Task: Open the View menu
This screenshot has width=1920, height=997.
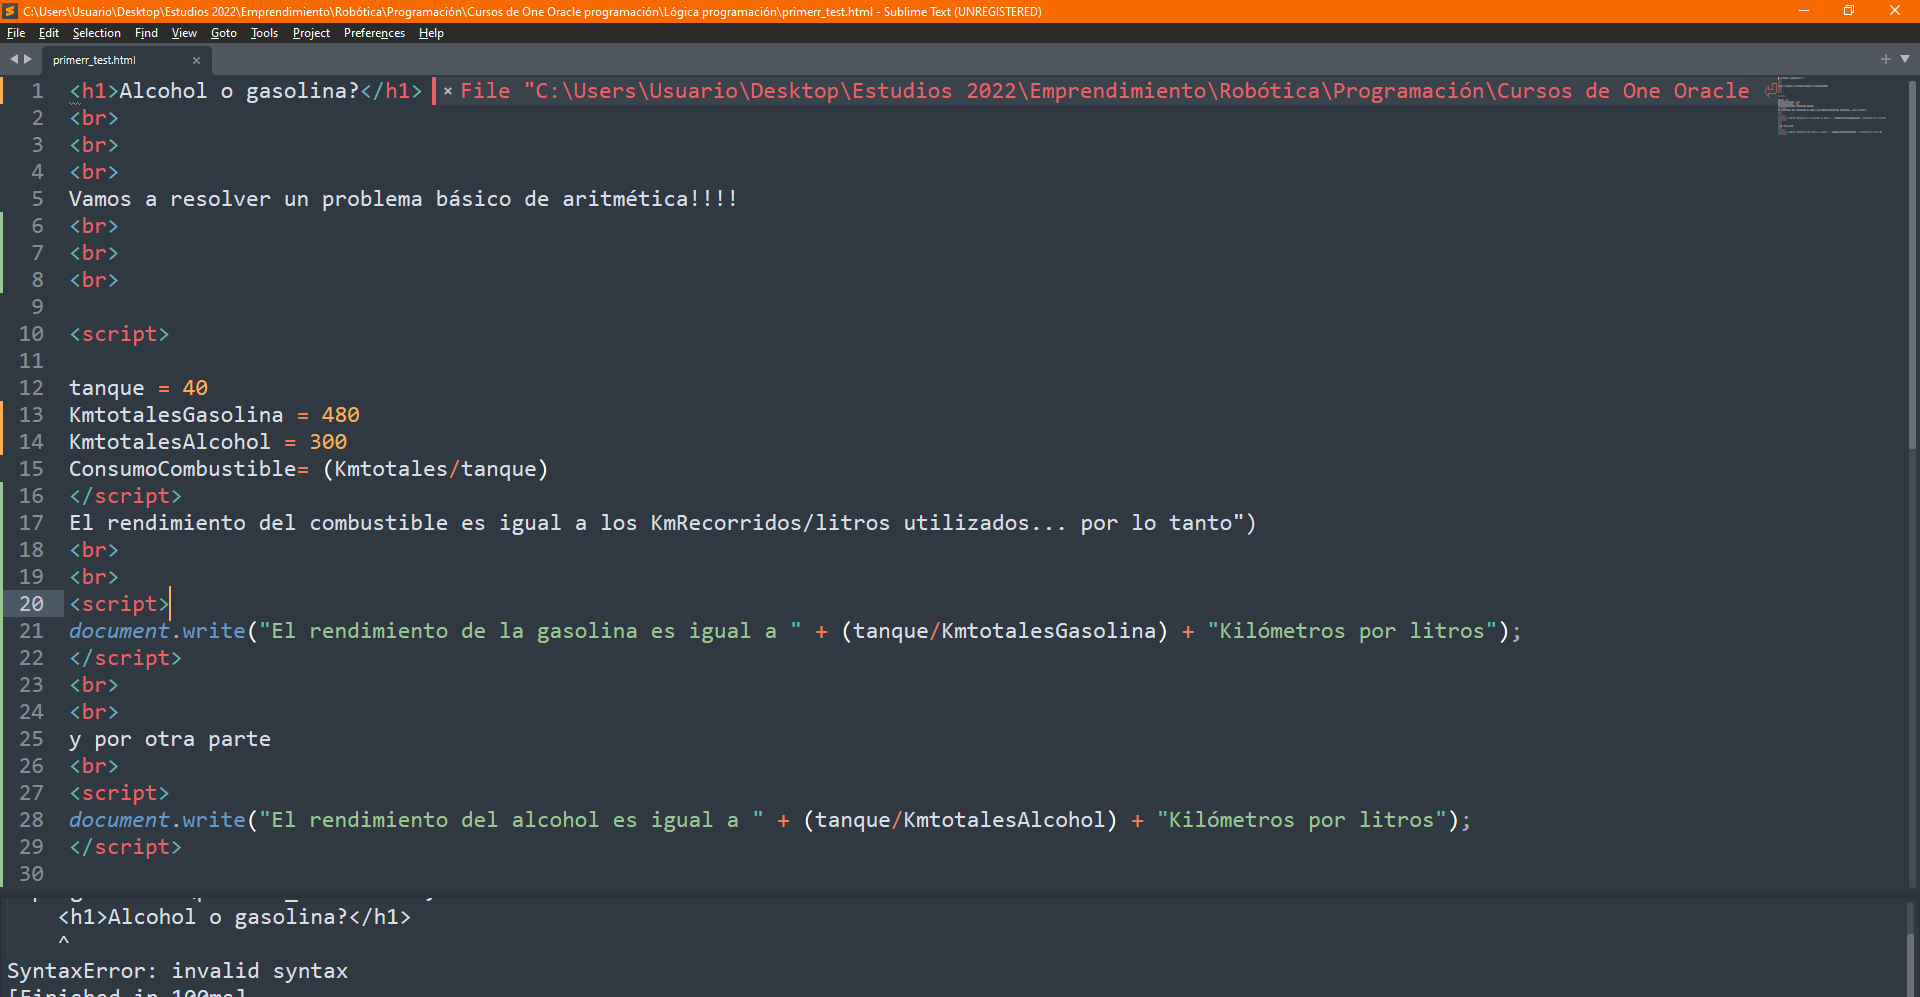Action: (x=184, y=33)
